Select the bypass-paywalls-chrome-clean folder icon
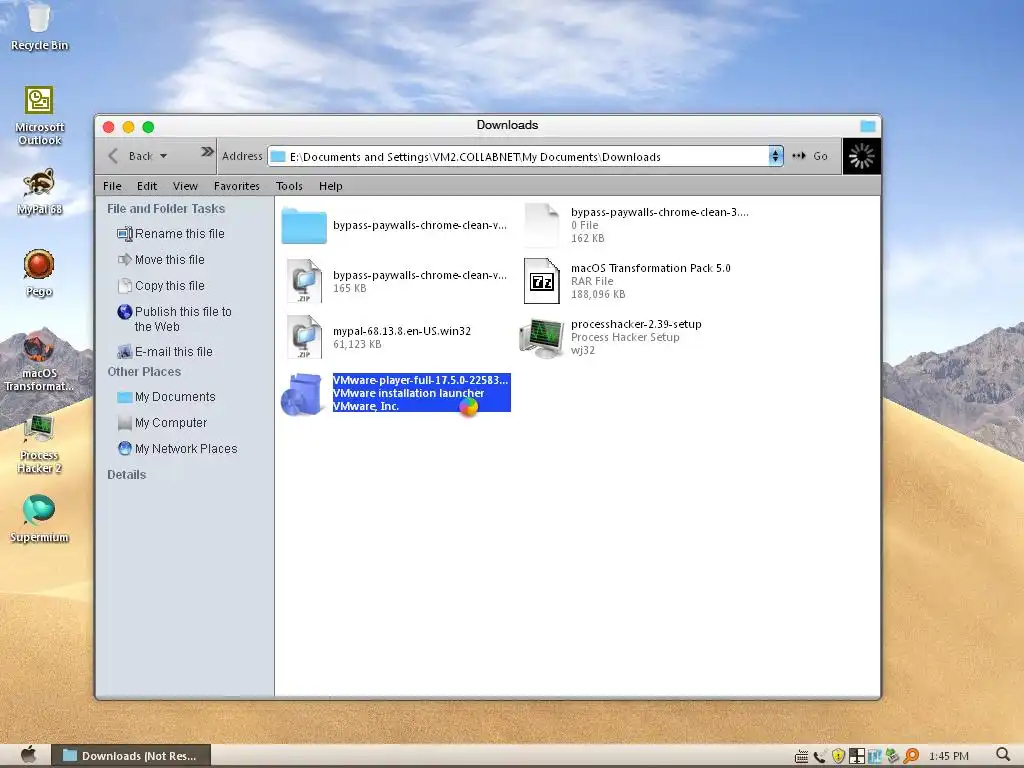Screen dimensions: 1024x768 [304, 225]
